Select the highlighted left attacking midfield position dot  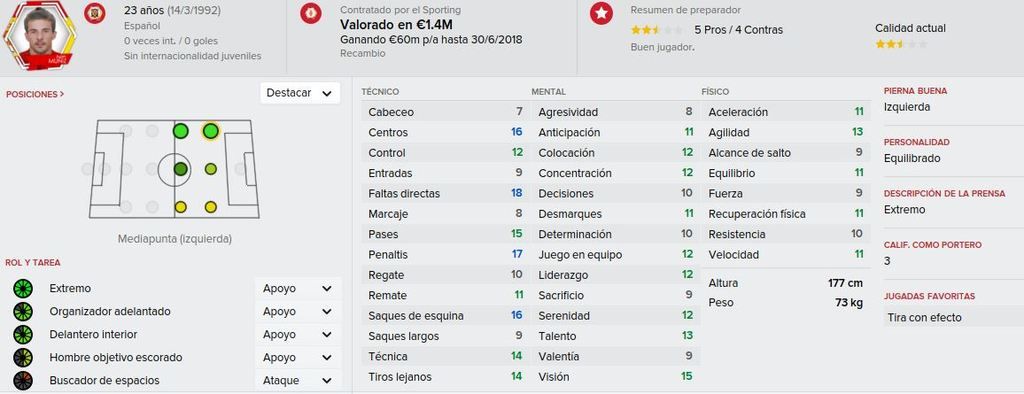pos(210,131)
